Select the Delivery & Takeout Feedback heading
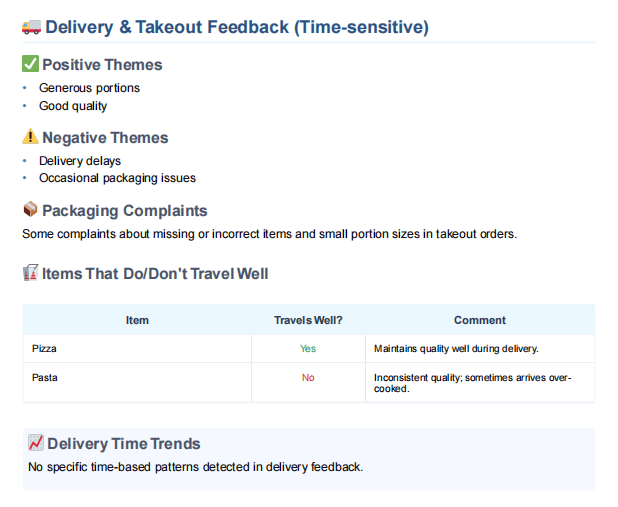618x507 pixels. point(237,27)
